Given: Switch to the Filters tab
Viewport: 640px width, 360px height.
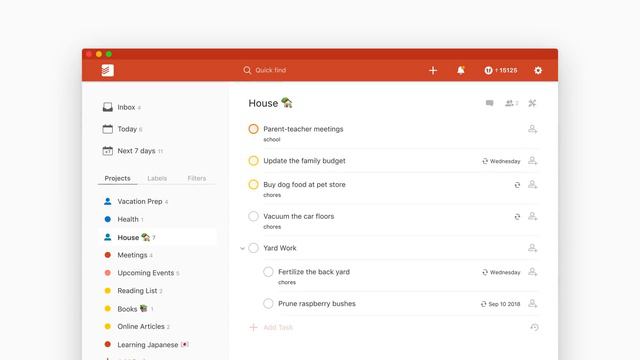Looking at the screenshot, I should pyautogui.click(x=197, y=178).
